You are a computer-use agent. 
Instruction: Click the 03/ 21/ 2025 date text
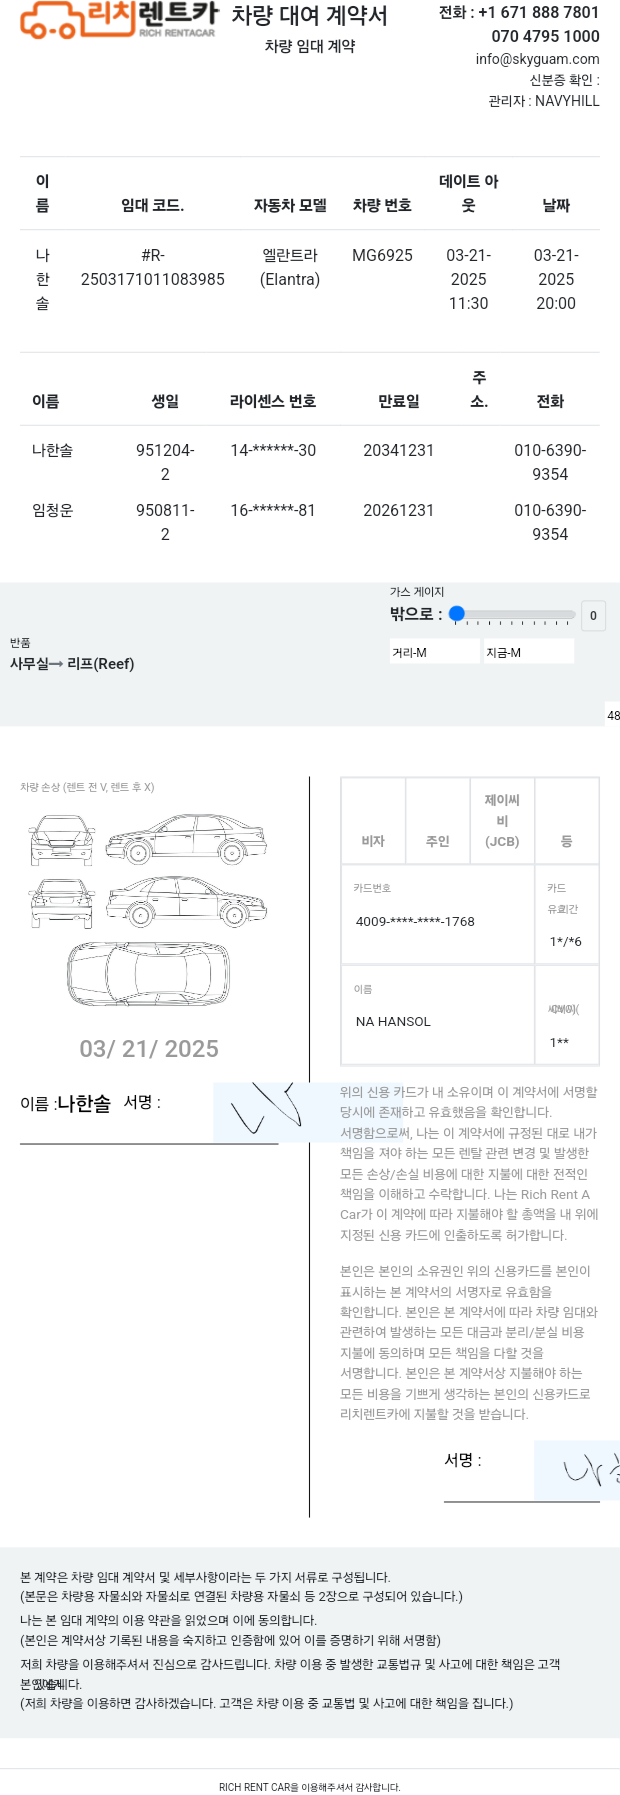tap(149, 1048)
